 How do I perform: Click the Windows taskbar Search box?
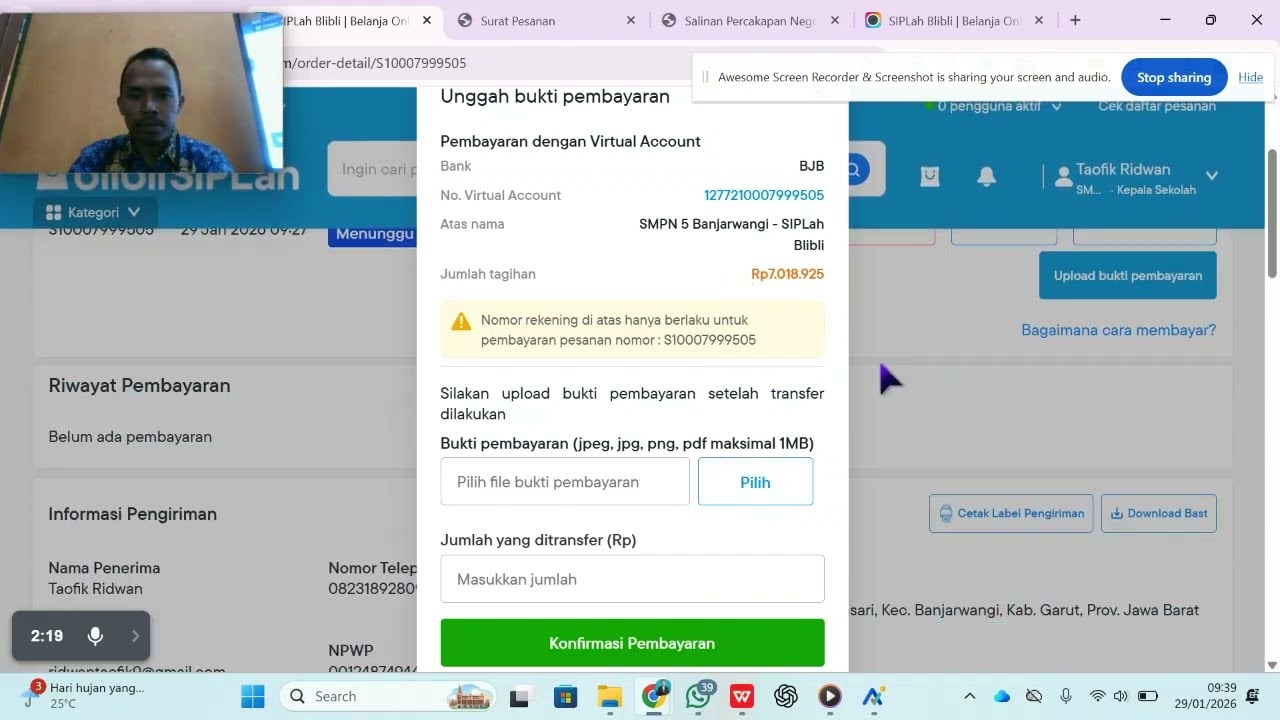coord(385,696)
